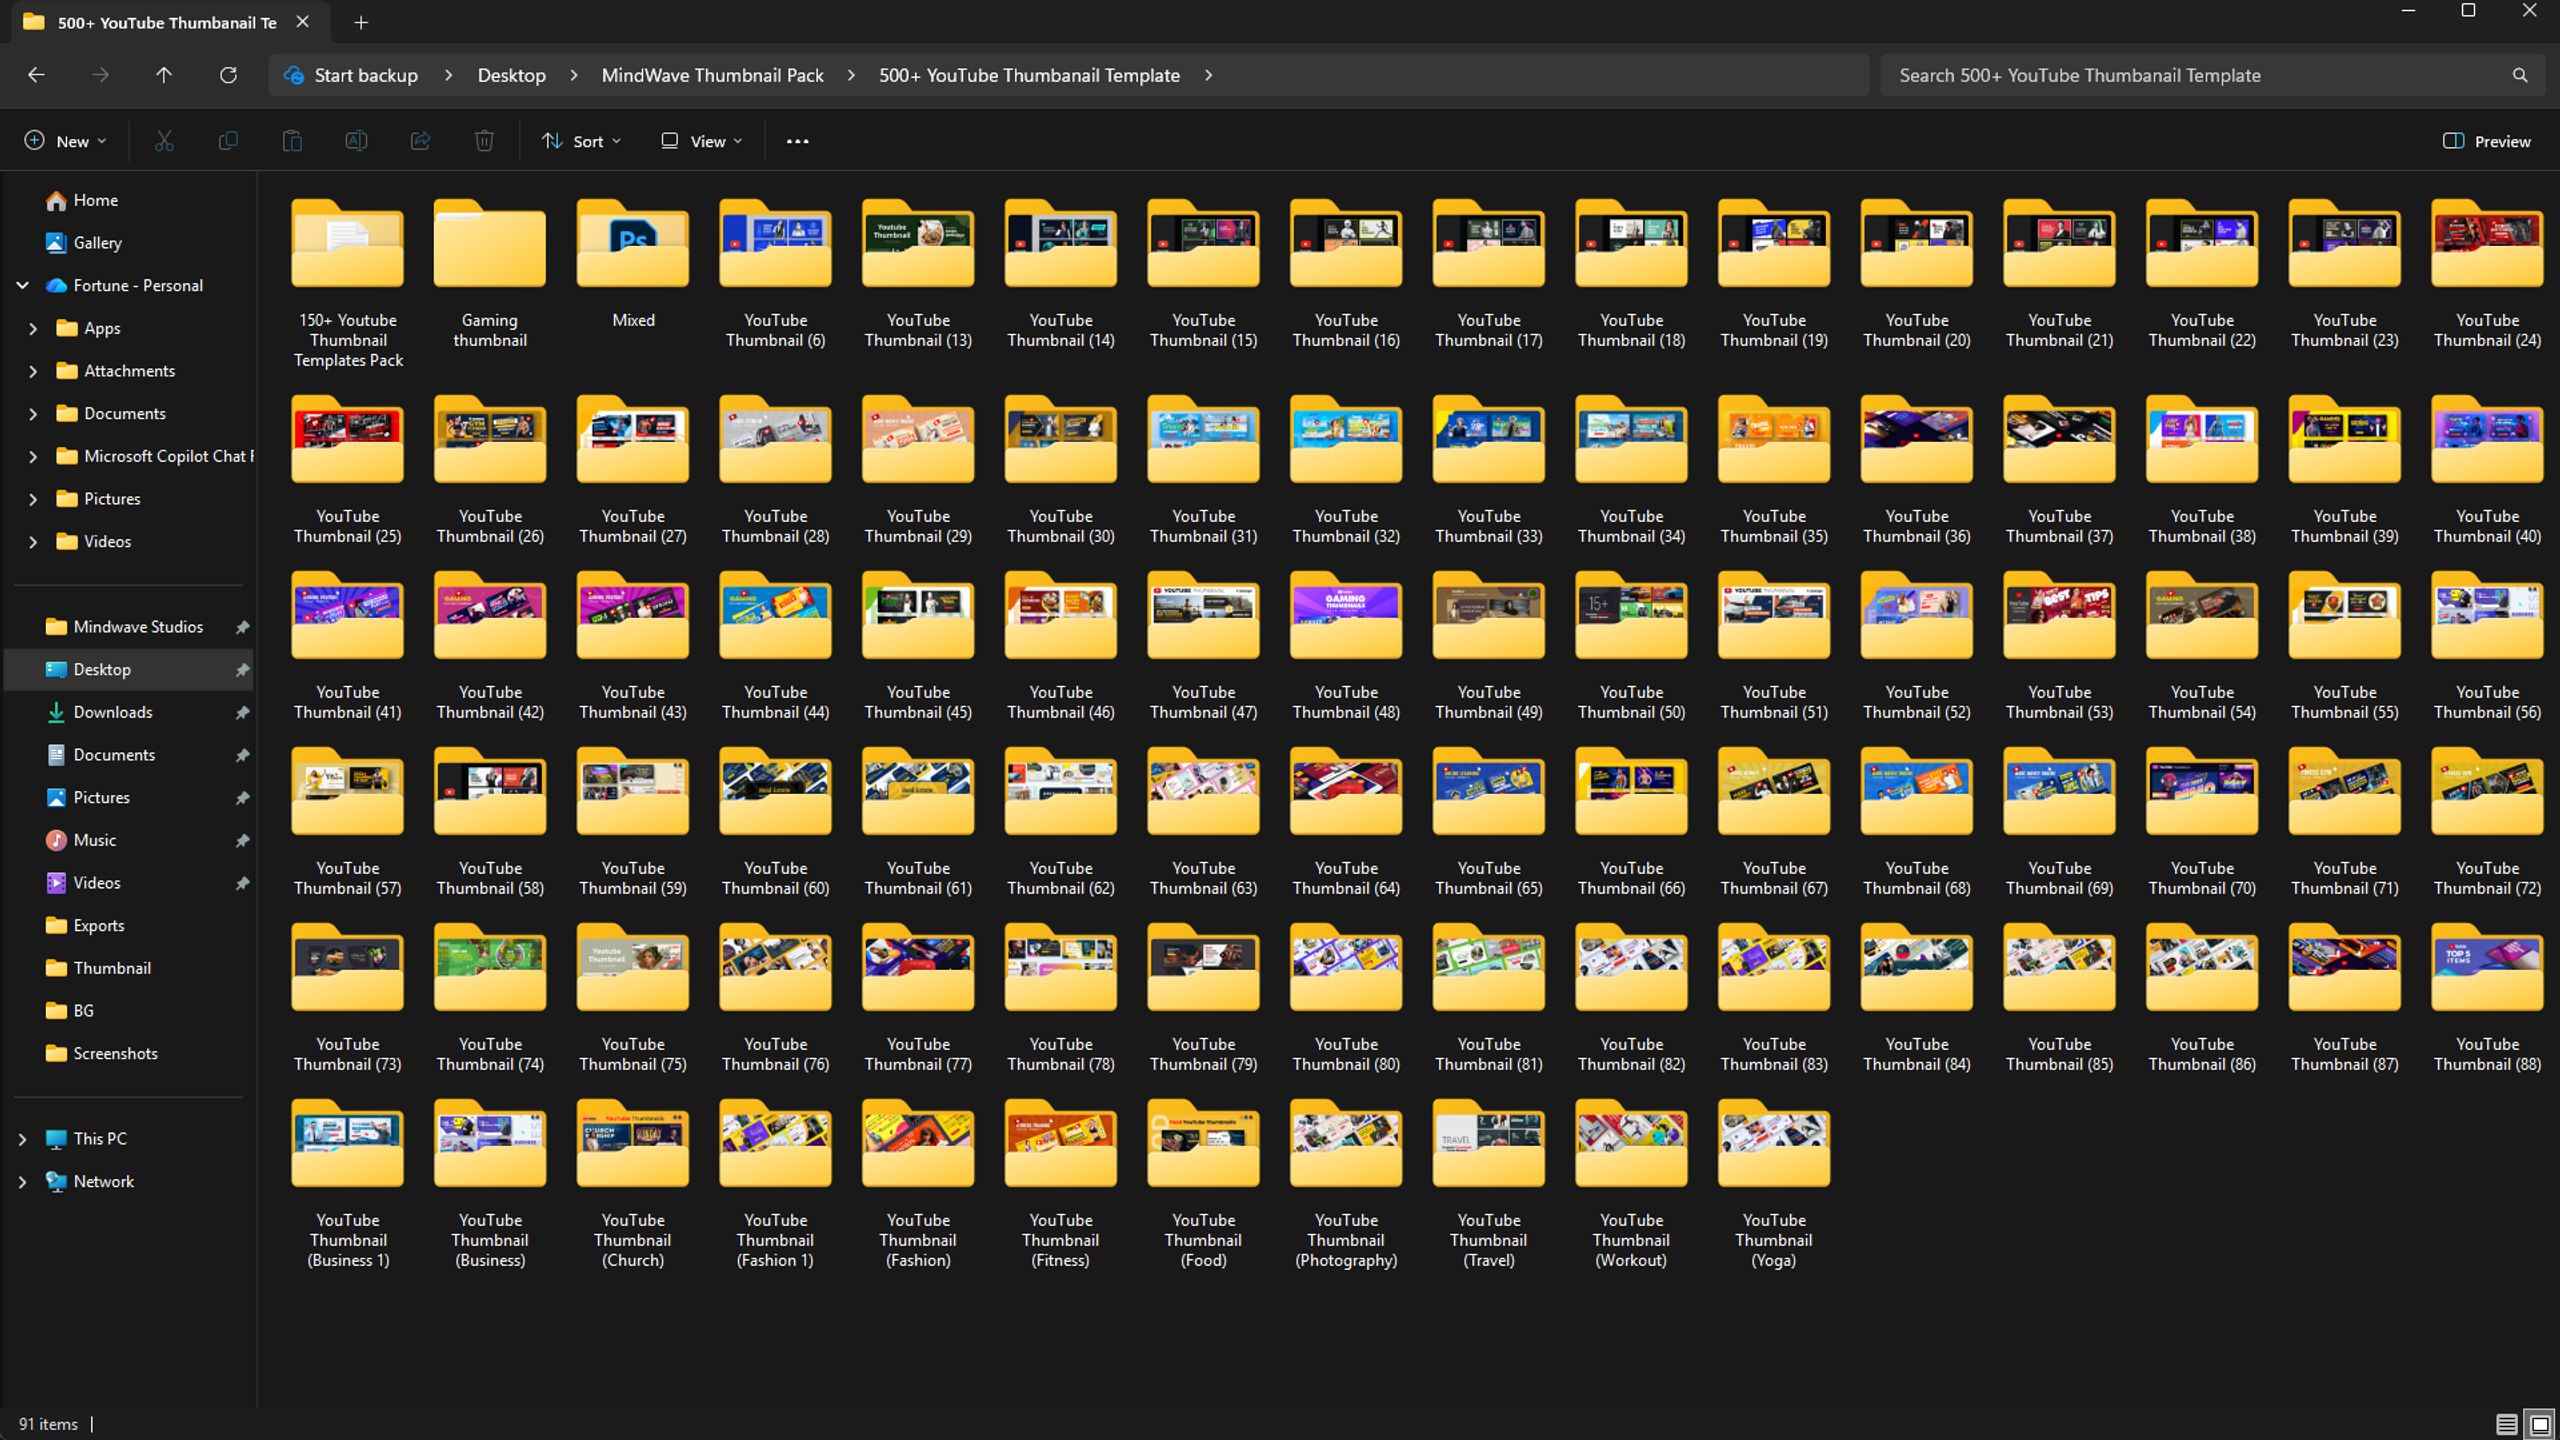Screen dimensions: 2560x1440
Task: Expand the Apps folder tree node
Action: pos(33,328)
